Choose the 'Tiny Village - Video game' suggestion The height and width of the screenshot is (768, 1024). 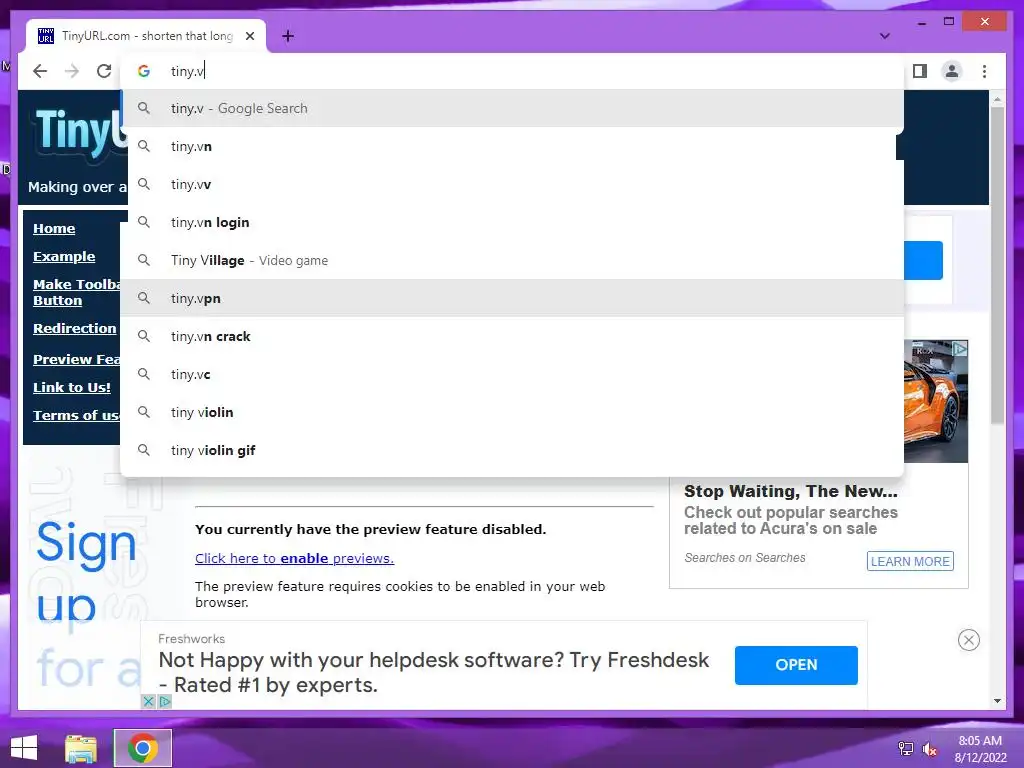pyautogui.click(x=513, y=260)
